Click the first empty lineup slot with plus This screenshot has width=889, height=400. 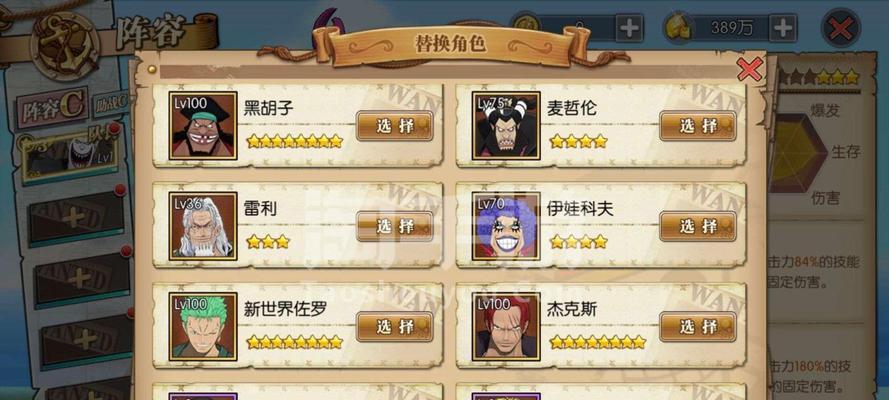pos(77,218)
